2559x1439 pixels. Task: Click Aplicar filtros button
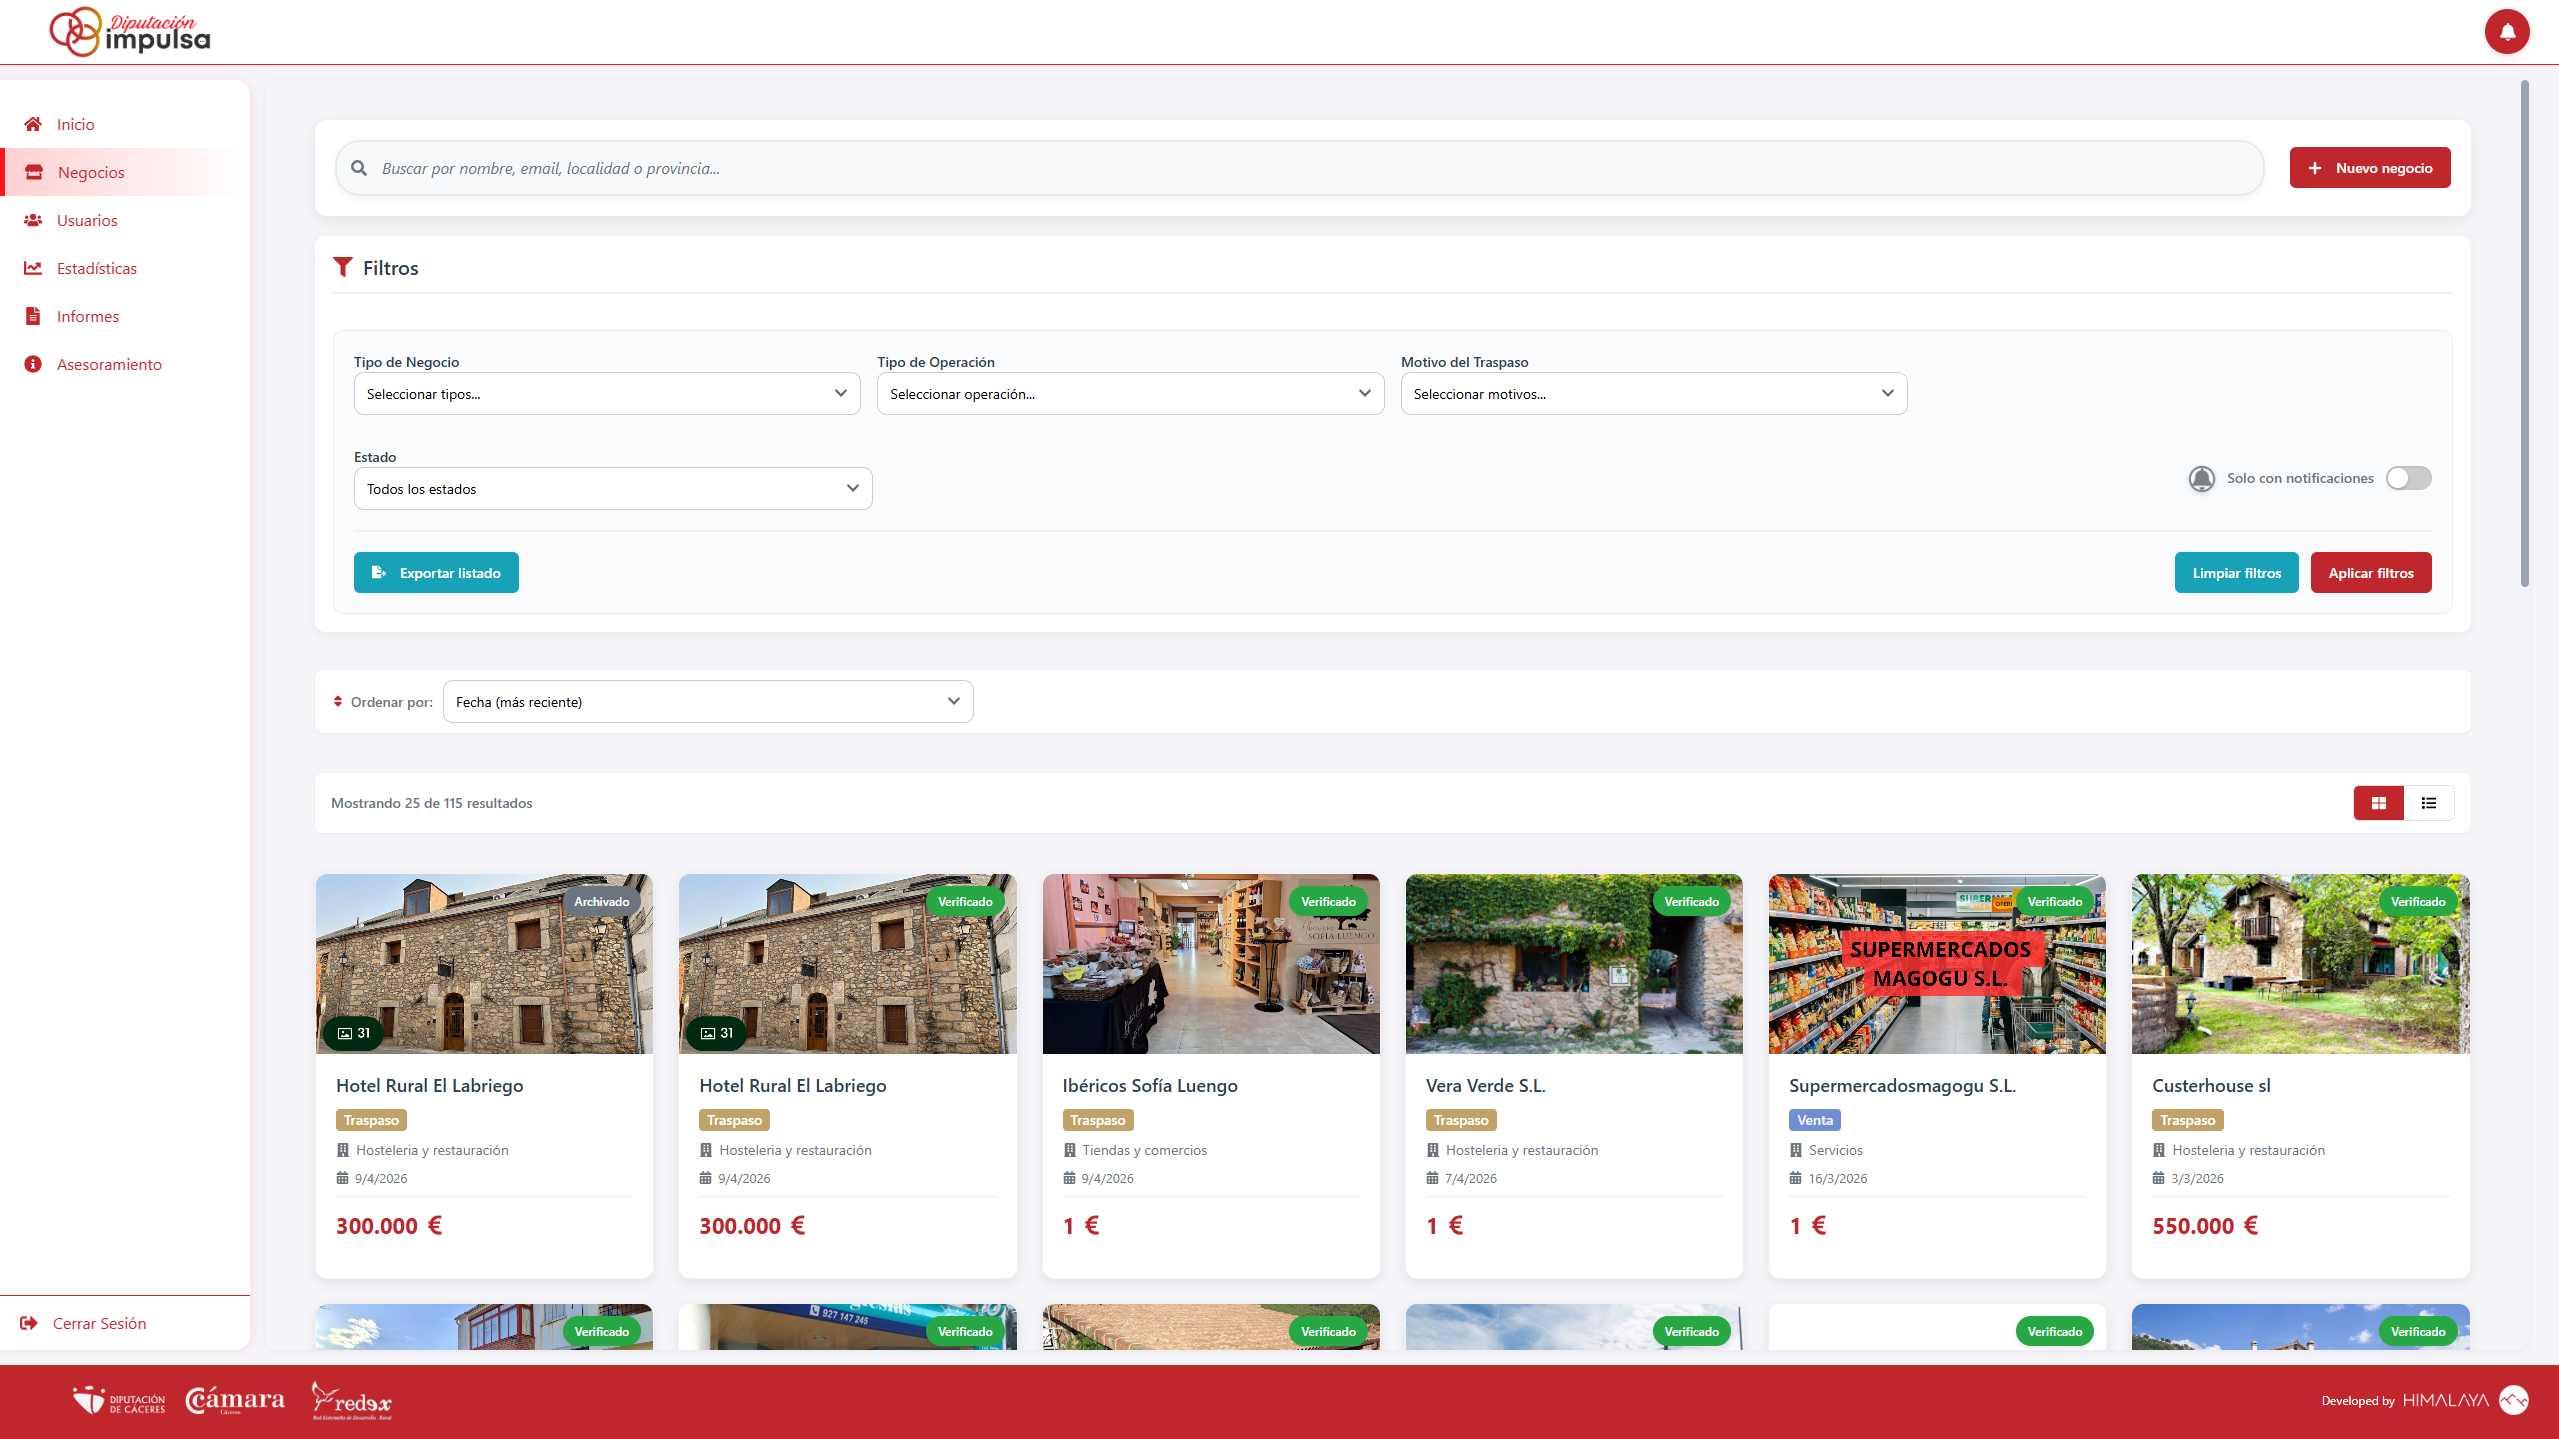(2371, 573)
